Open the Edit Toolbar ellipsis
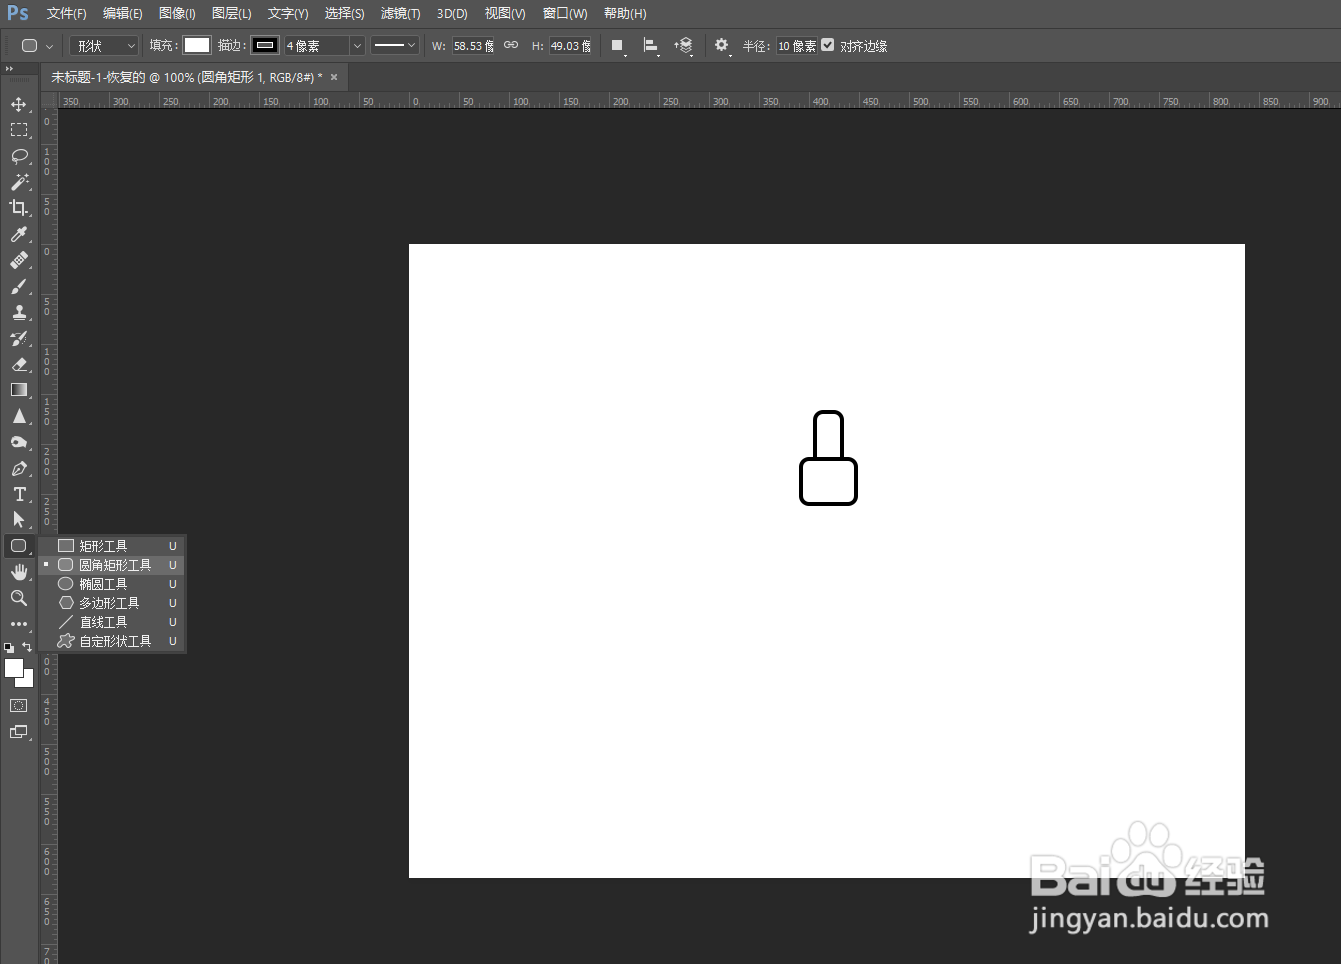This screenshot has width=1341, height=964. (19, 624)
